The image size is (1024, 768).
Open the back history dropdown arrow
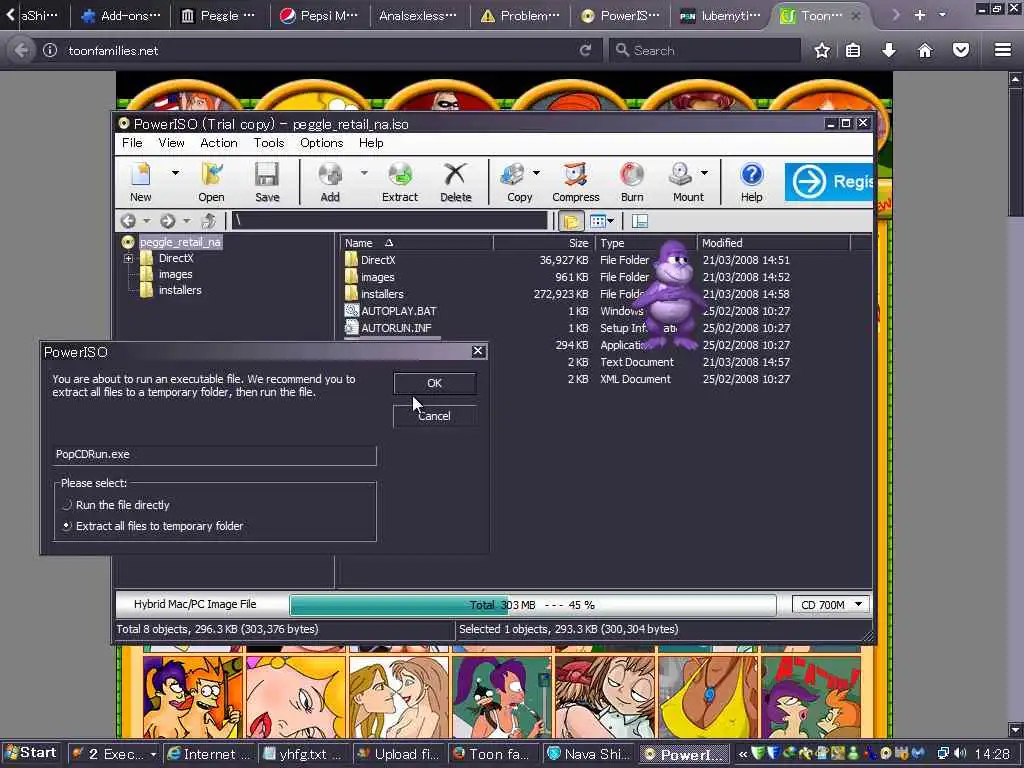tap(146, 221)
